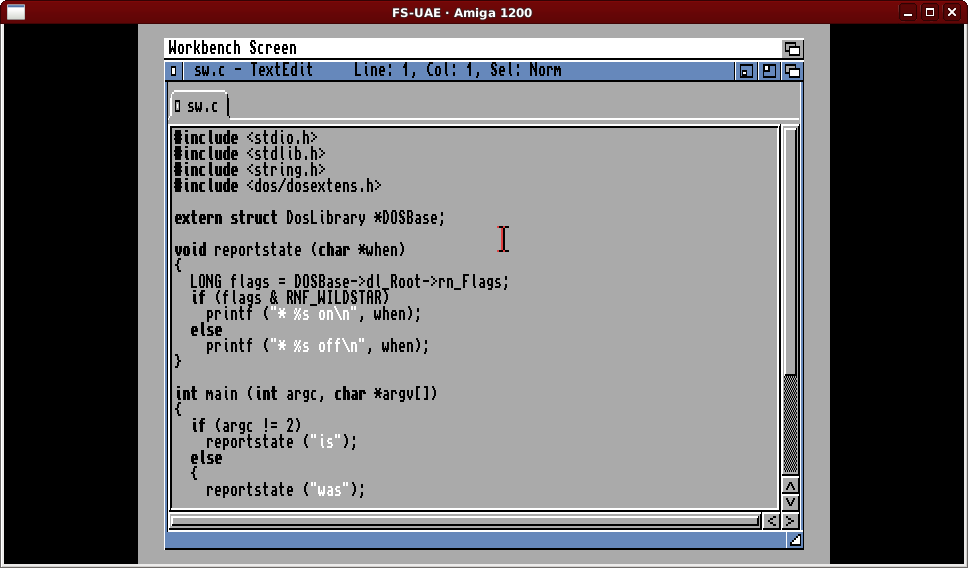This screenshot has height=568, width=968.
Task: Click Workbench Screen depth gadget
Action: [792, 48]
